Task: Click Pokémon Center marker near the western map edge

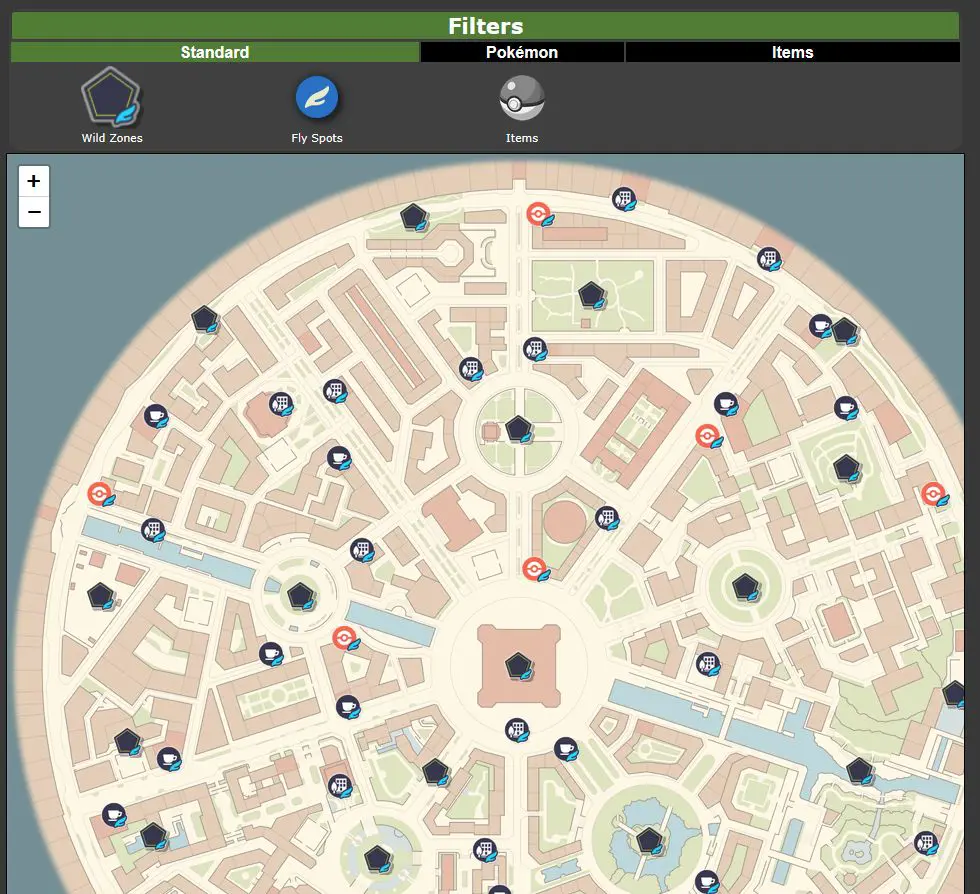Action: [x=99, y=494]
